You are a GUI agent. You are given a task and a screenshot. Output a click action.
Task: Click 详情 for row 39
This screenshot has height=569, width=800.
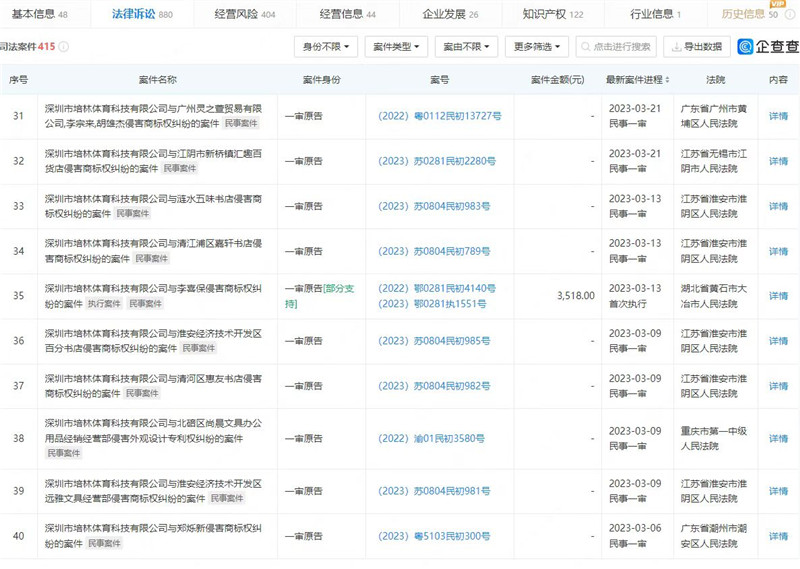tap(778, 491)
